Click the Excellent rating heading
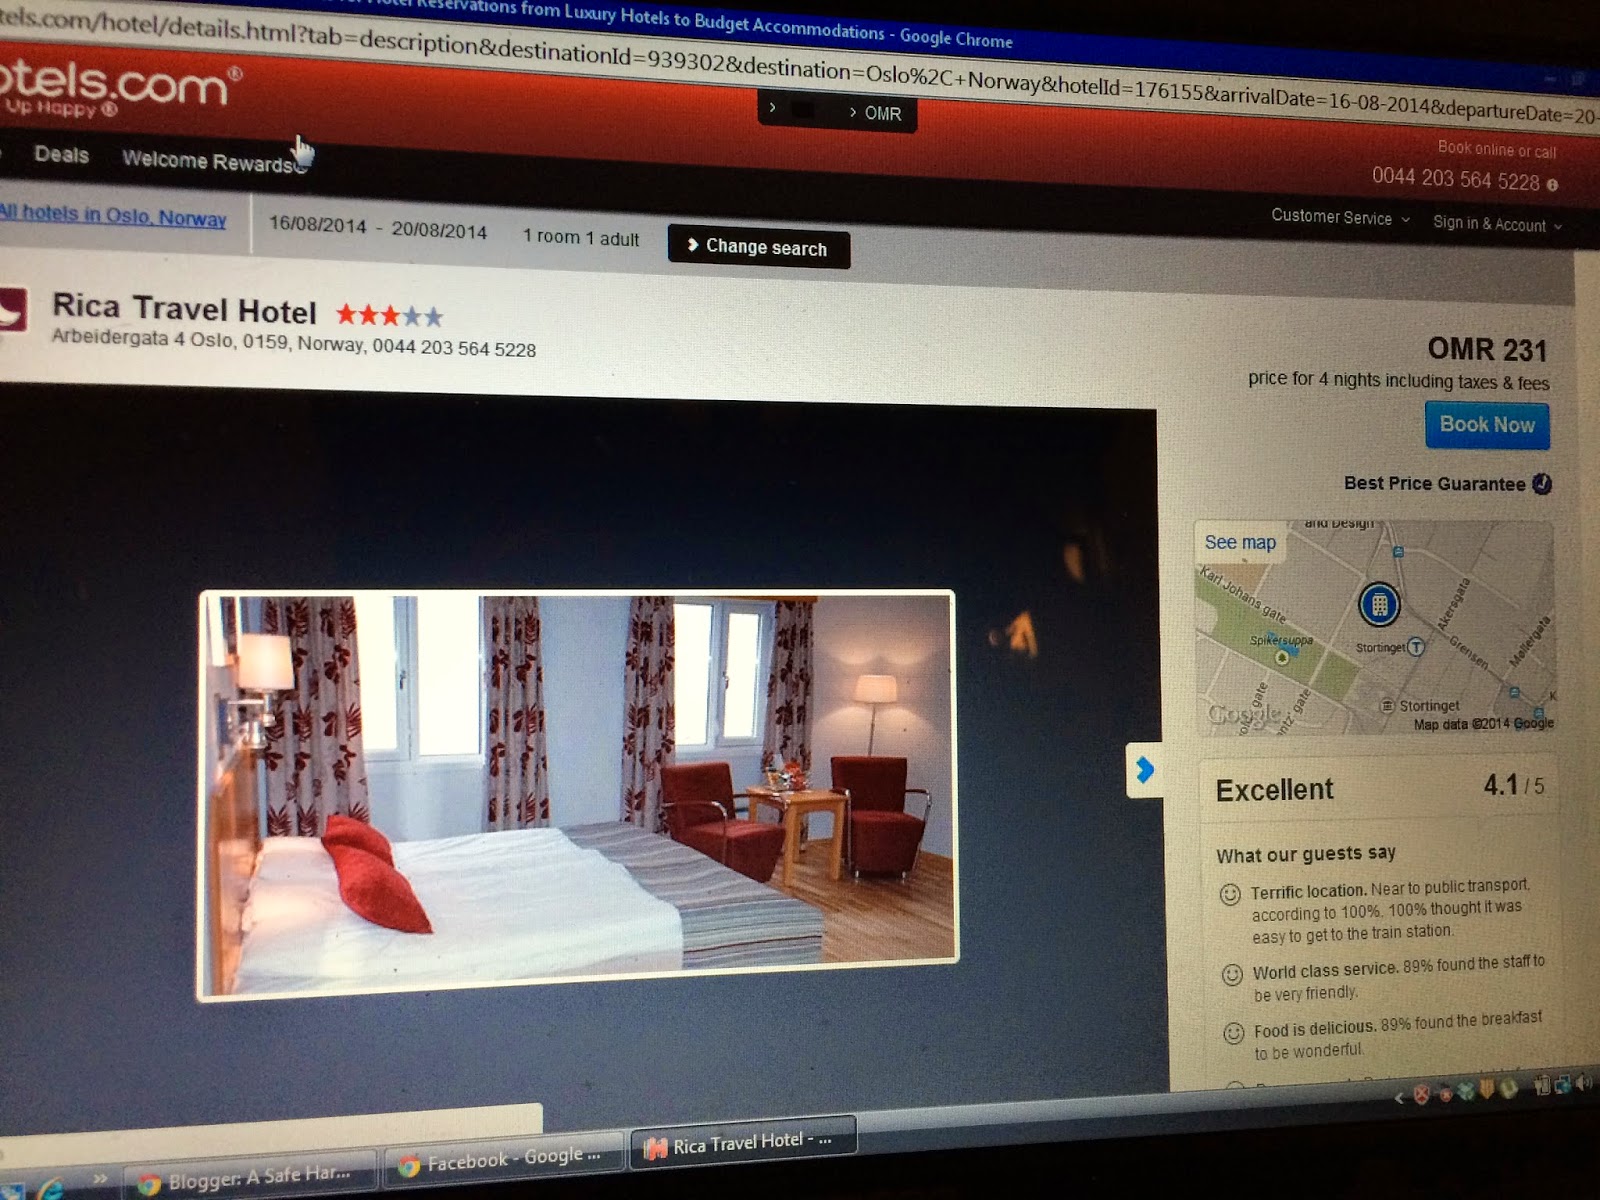1600x1200 pixels. (x=1274, y=790)
